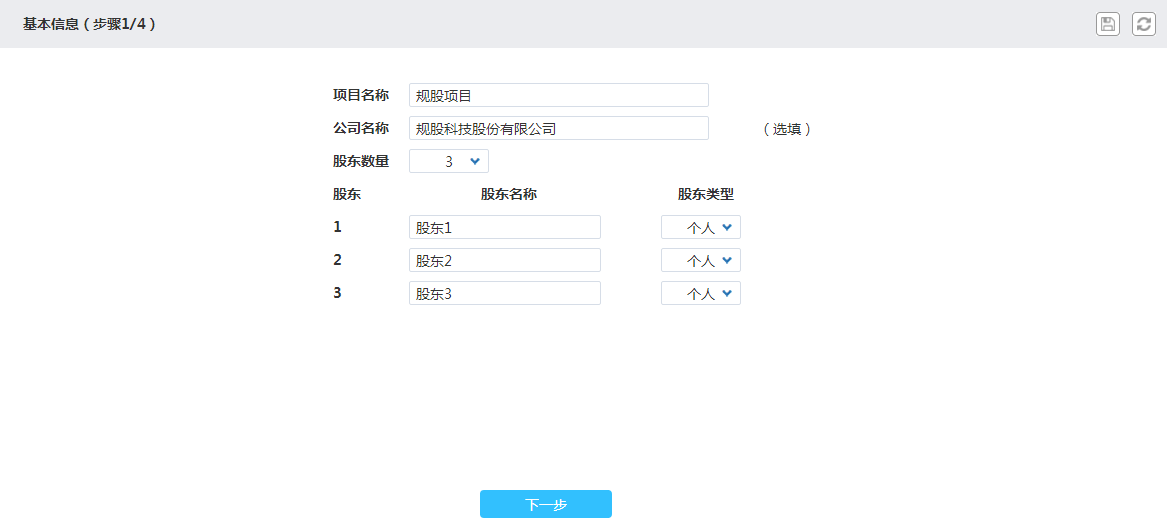Click the 股东名称 column header
1167x530 pixels.
point(509,194)
